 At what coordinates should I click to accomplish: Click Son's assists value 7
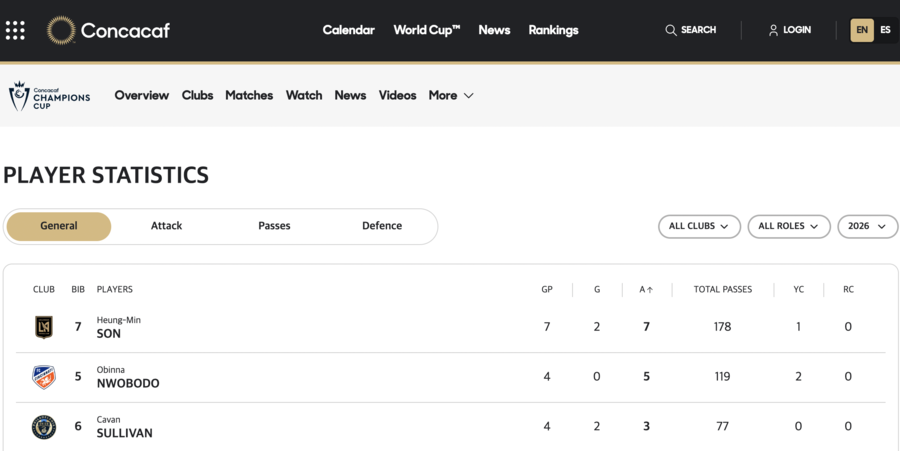pos(646,327)
